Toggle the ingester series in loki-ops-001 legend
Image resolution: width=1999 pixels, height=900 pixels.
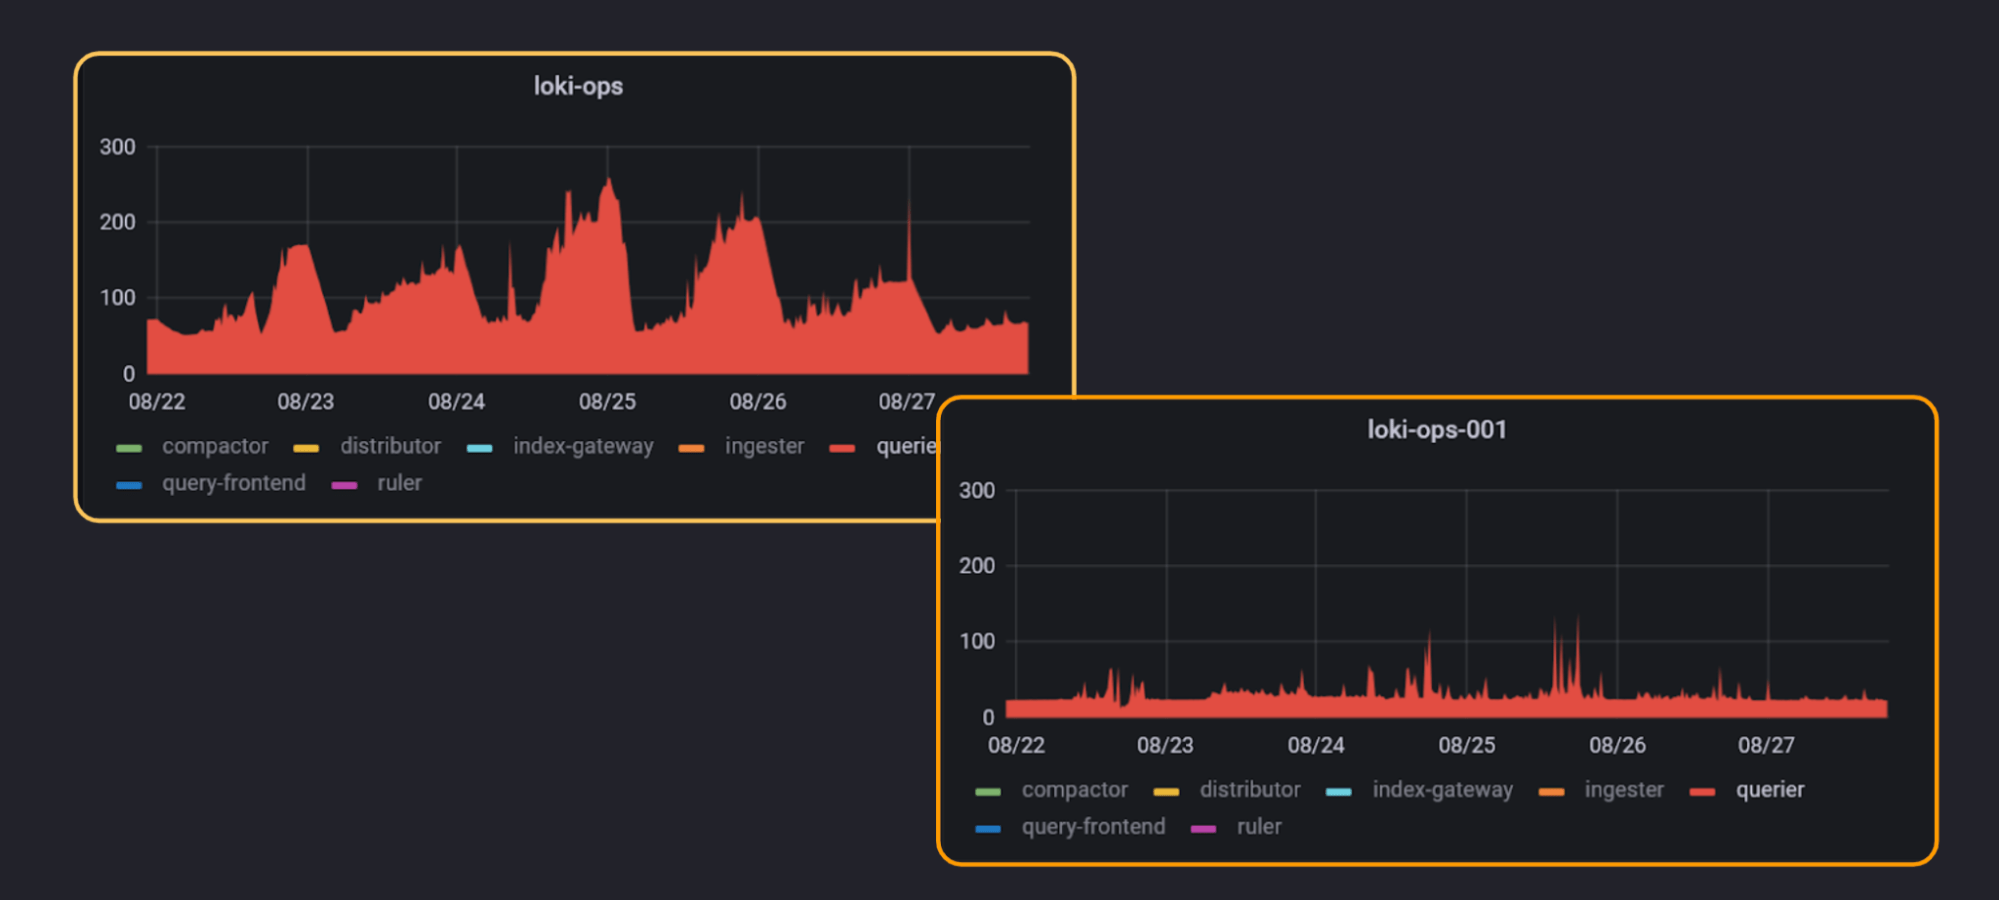1623,790
